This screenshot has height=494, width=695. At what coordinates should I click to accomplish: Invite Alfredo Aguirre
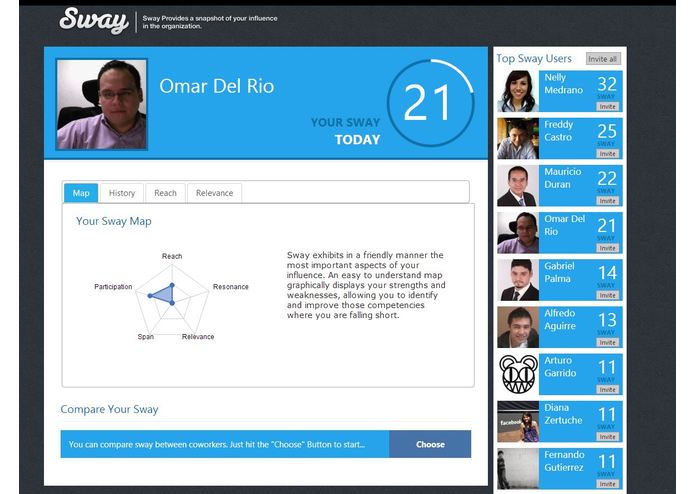[x=607, y=342]
